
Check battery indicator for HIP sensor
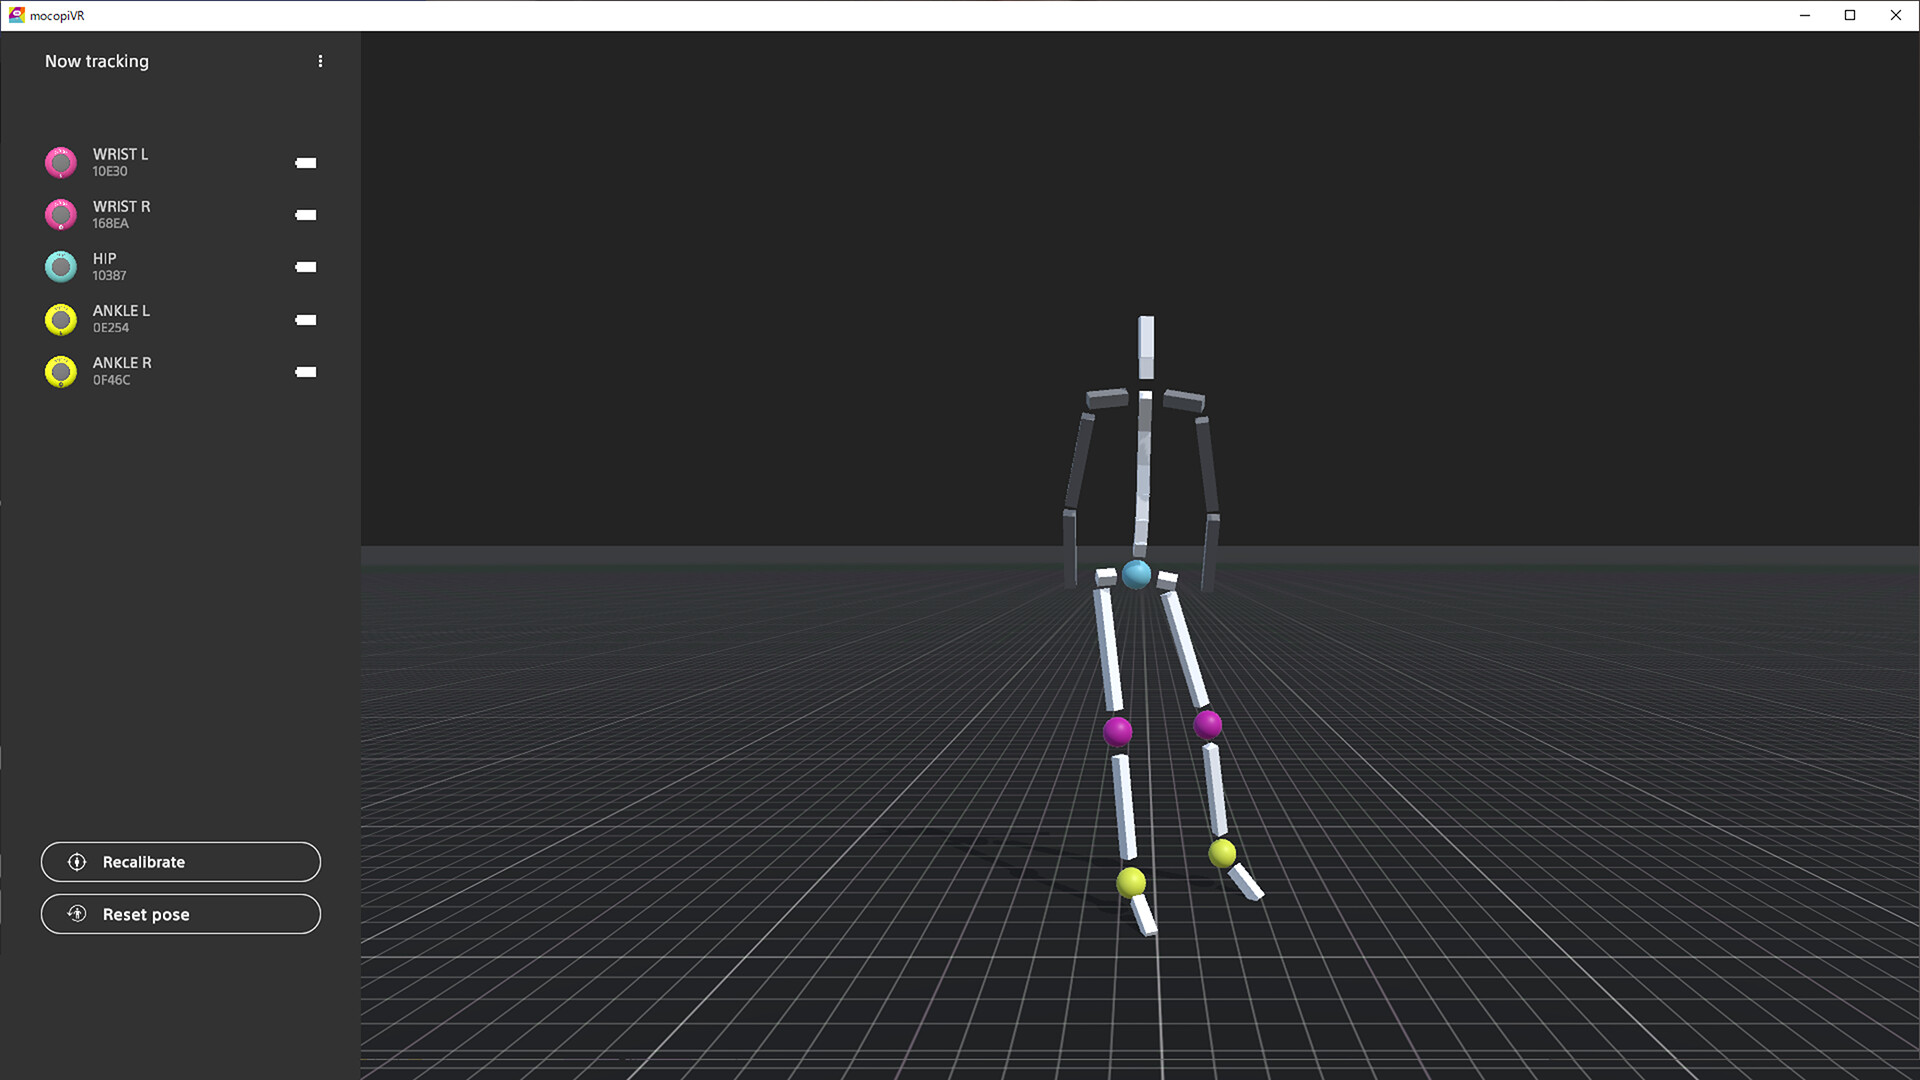pyautogui.click(x=305, y=266)
